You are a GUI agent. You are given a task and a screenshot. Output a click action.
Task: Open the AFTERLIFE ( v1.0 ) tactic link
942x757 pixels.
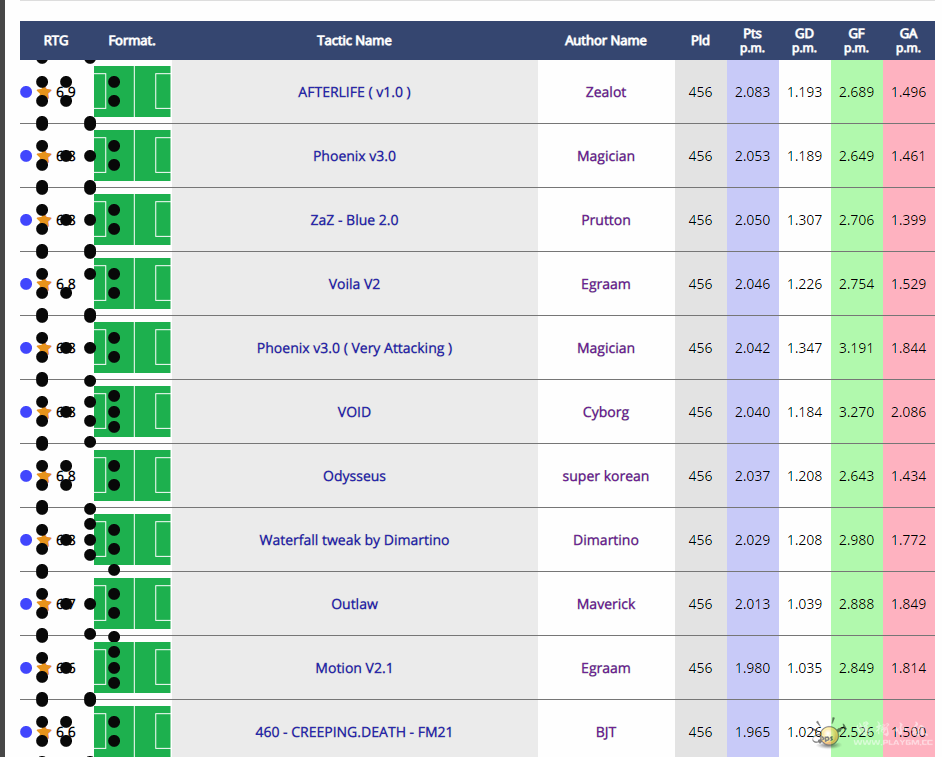(x=354, y=92)
